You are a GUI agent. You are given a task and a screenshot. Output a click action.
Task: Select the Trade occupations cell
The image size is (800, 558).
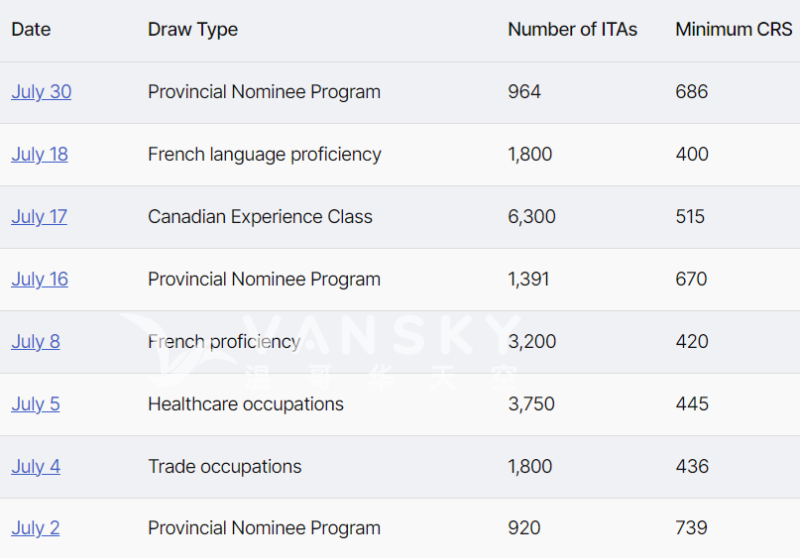coord(224,467)
